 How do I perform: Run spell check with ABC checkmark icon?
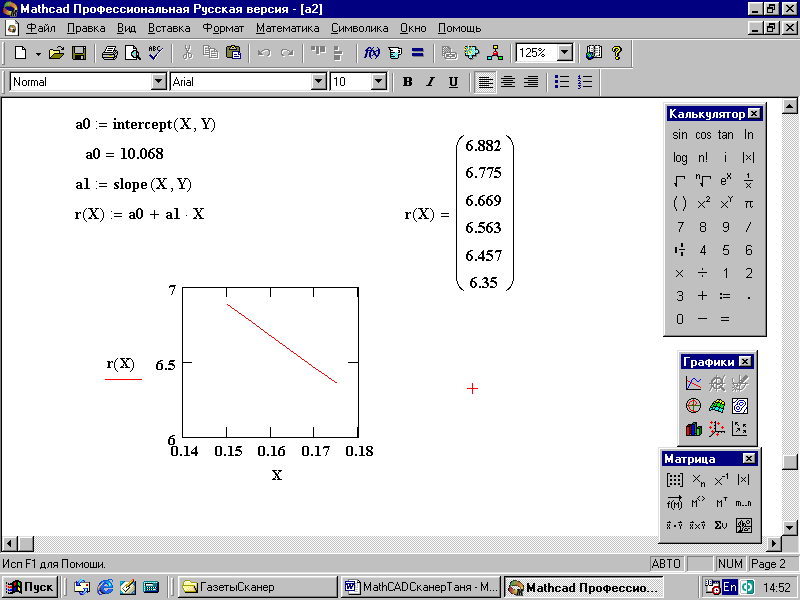pyautogui.click(x=156, y=53)
